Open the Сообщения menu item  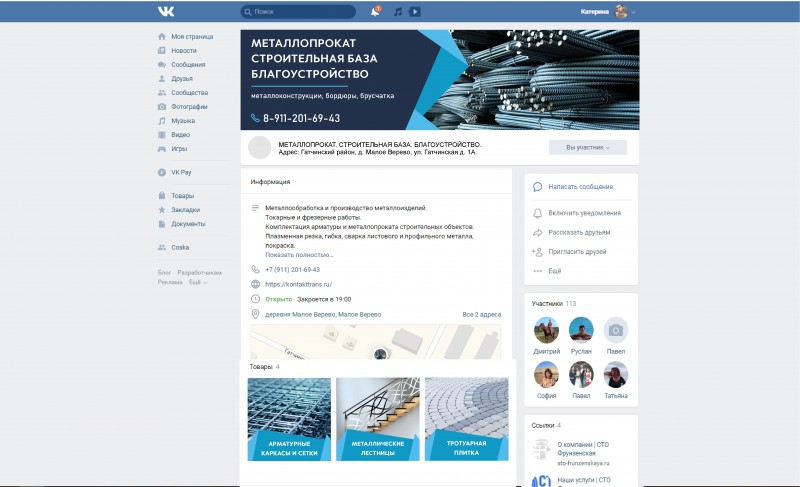pyautogui.click(x=186, y=65)
